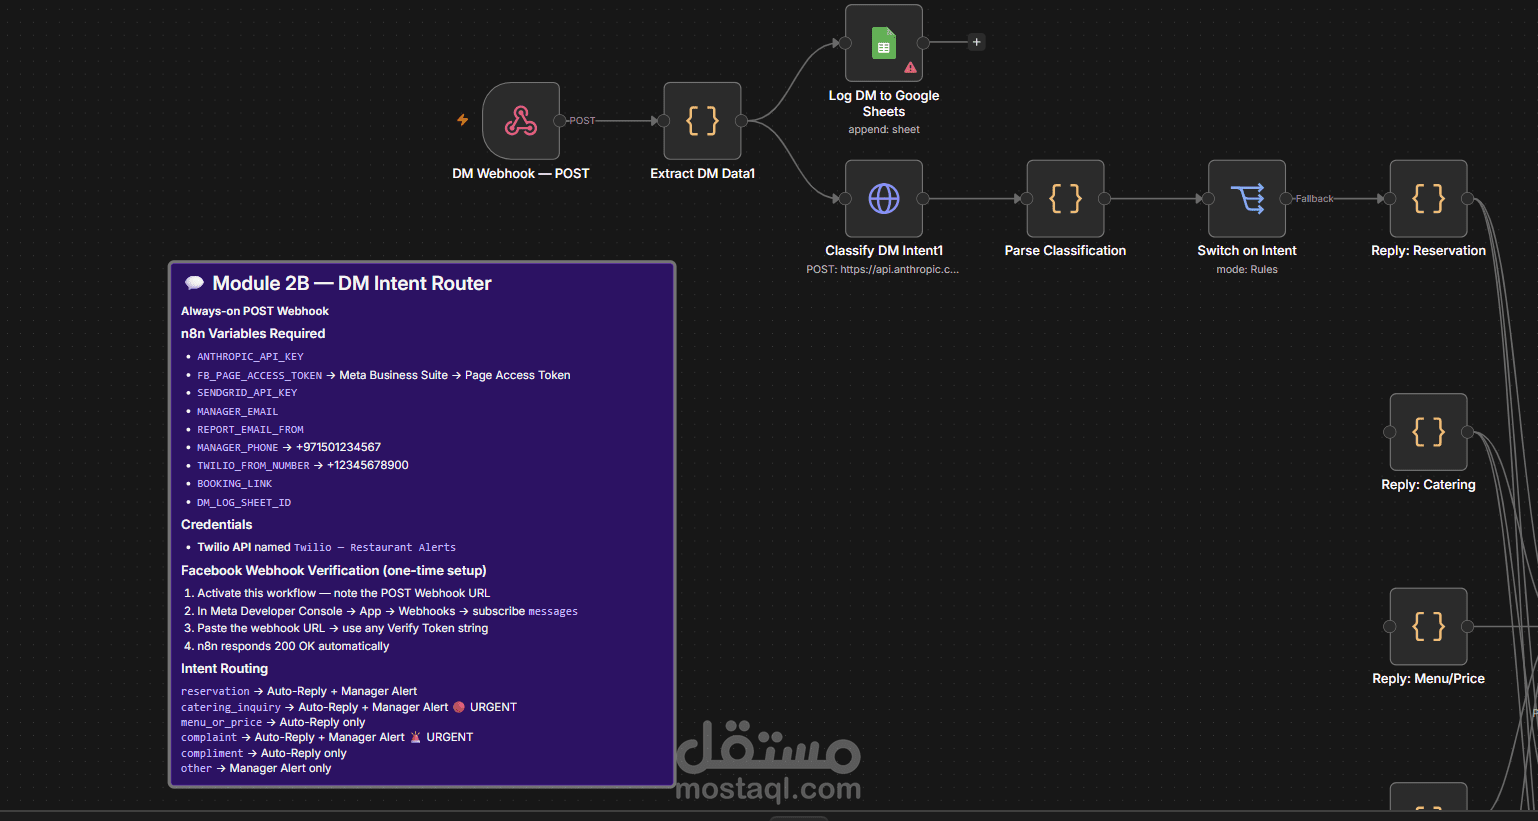Viewport: 1538px width, 821px height.
Task: Click the Twilio – Restaurant Alerts credential name
Action: pos(375,548)
